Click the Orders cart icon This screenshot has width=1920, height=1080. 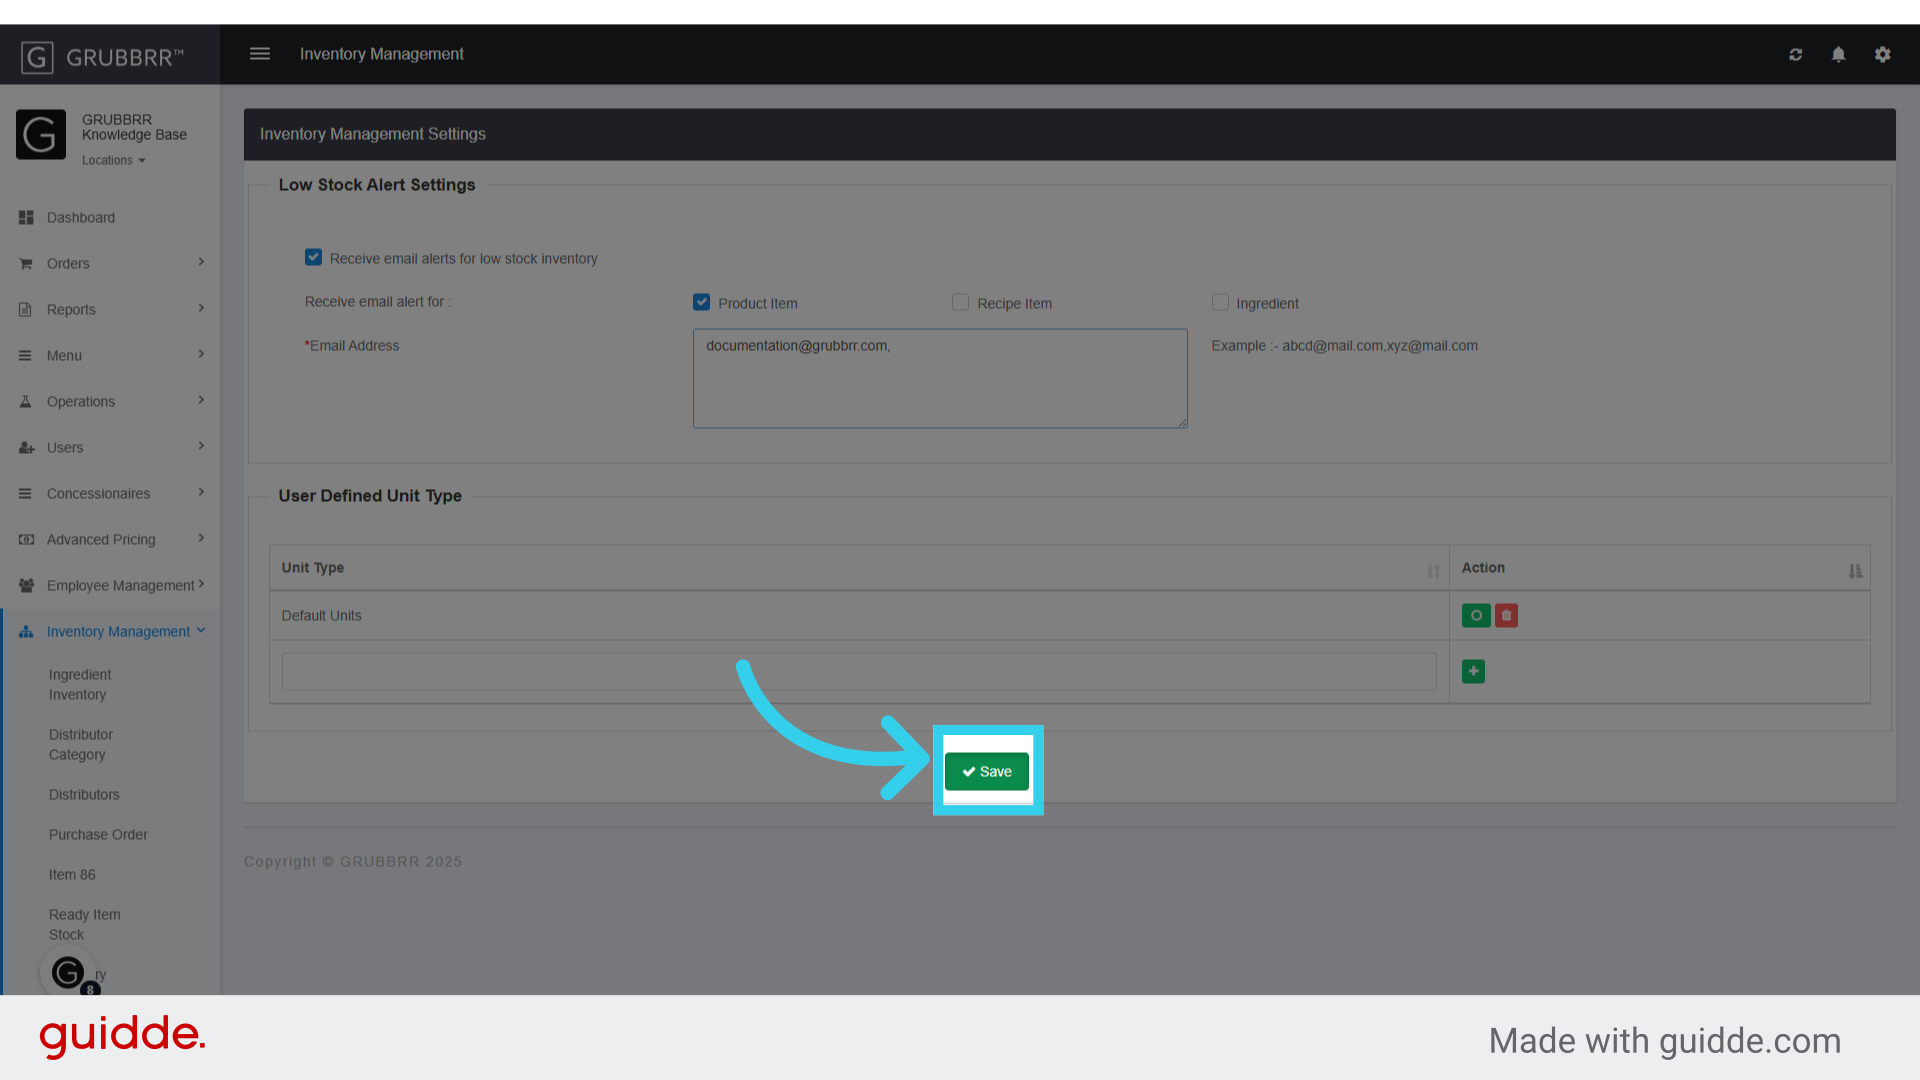tap(26, 264)
